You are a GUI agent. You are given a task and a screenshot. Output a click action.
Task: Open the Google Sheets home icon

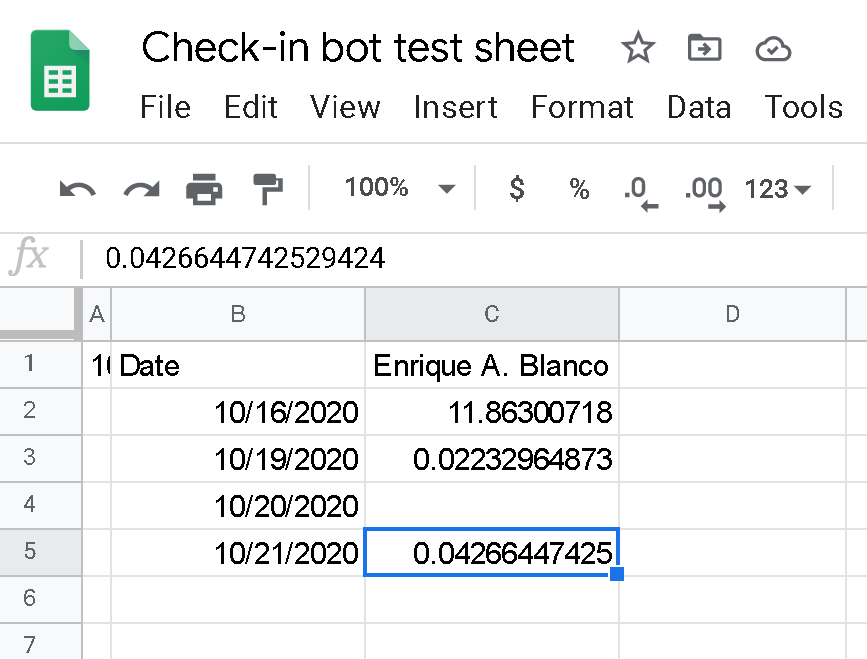click(60, 70)
